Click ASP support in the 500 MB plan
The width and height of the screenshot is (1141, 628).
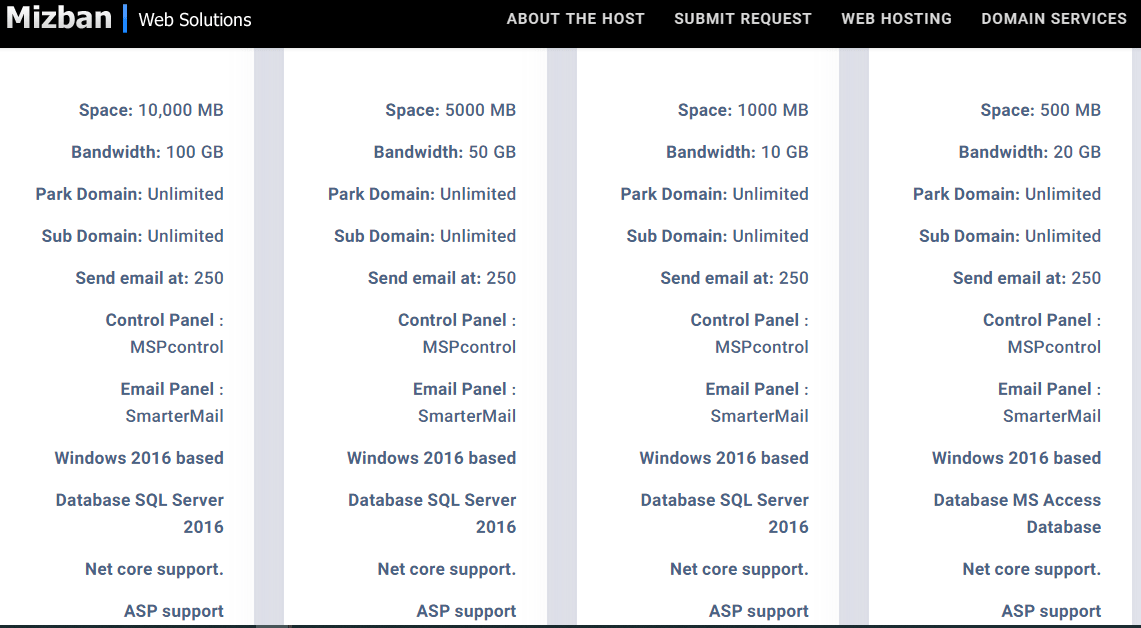[x=1051, y=611]
